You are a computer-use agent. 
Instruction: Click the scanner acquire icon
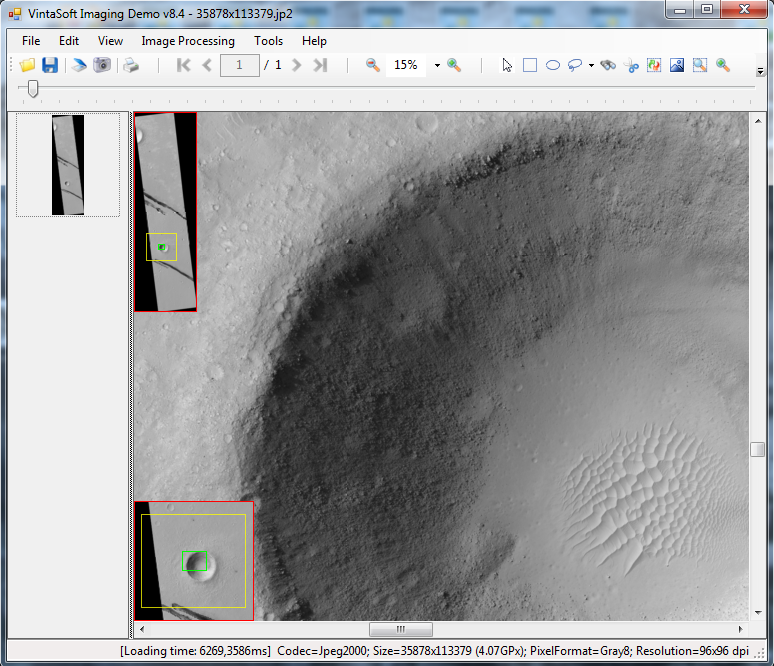[79, 65]
